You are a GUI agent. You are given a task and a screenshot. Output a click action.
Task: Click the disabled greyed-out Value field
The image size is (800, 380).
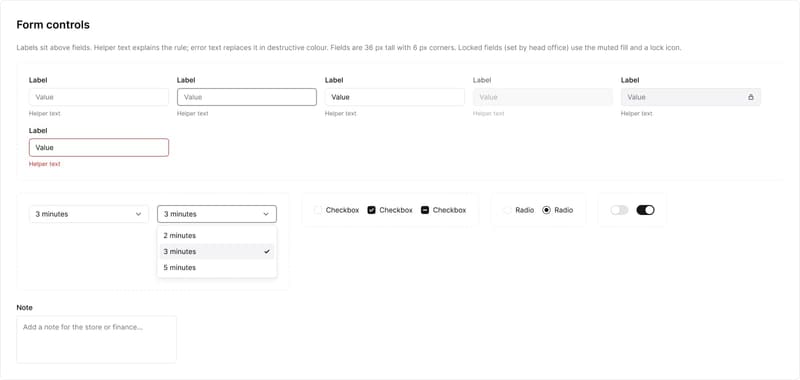543,97
